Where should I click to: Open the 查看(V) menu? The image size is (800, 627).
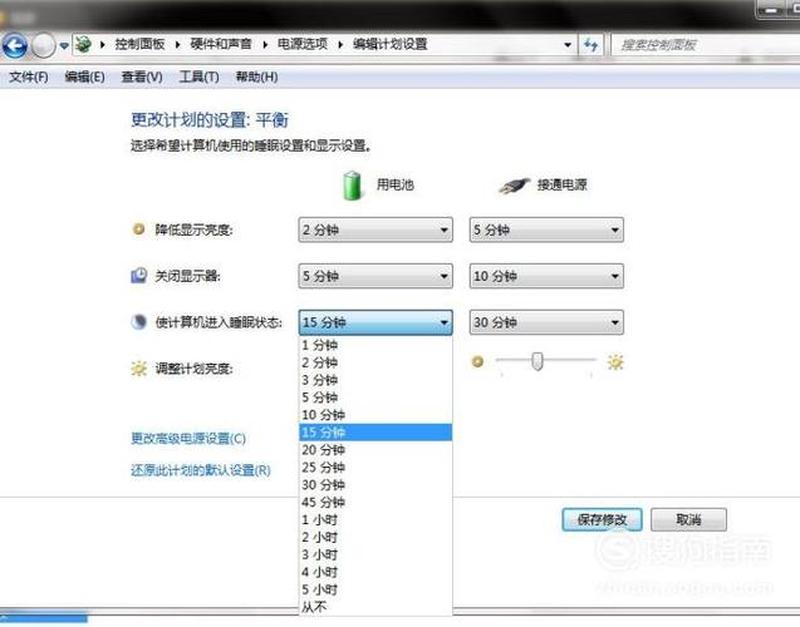[142, 77]
